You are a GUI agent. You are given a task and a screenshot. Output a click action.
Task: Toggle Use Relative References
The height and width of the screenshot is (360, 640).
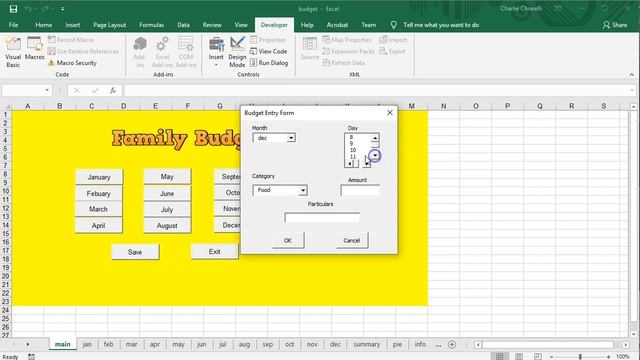tap(83, 51)
